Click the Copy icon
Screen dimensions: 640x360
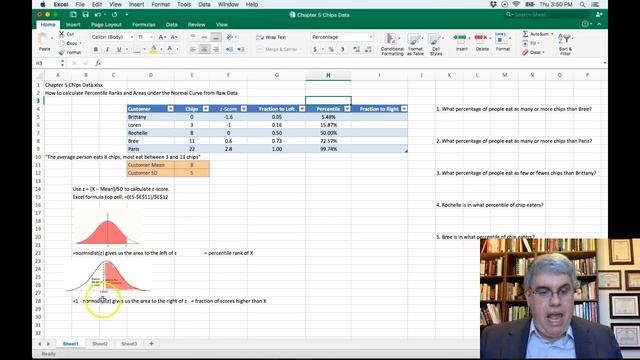pyautogui.click(x=62, y=43)
